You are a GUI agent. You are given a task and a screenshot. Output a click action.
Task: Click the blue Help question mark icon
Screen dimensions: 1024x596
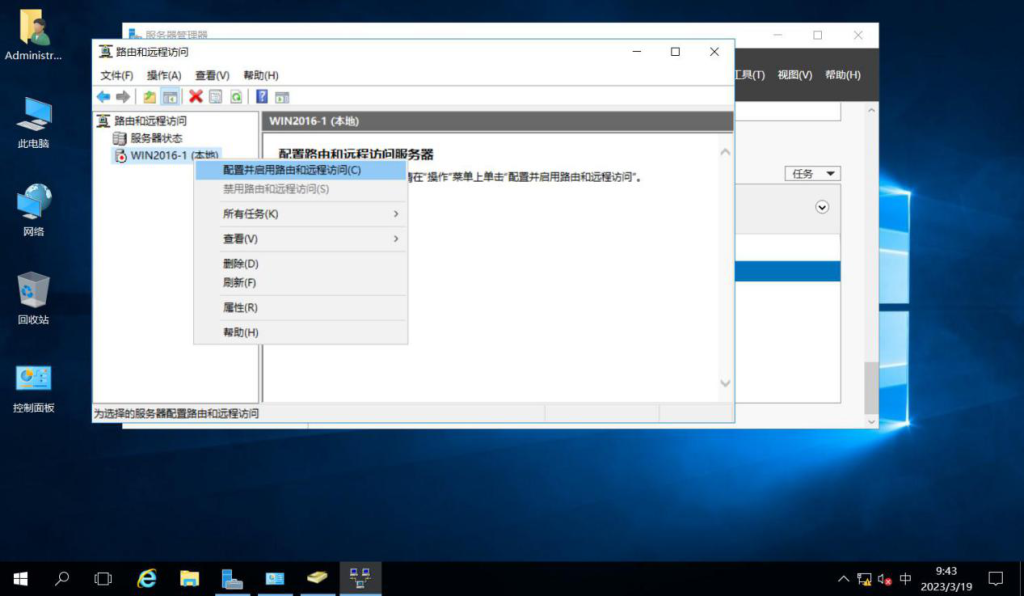tap(262, 97)
